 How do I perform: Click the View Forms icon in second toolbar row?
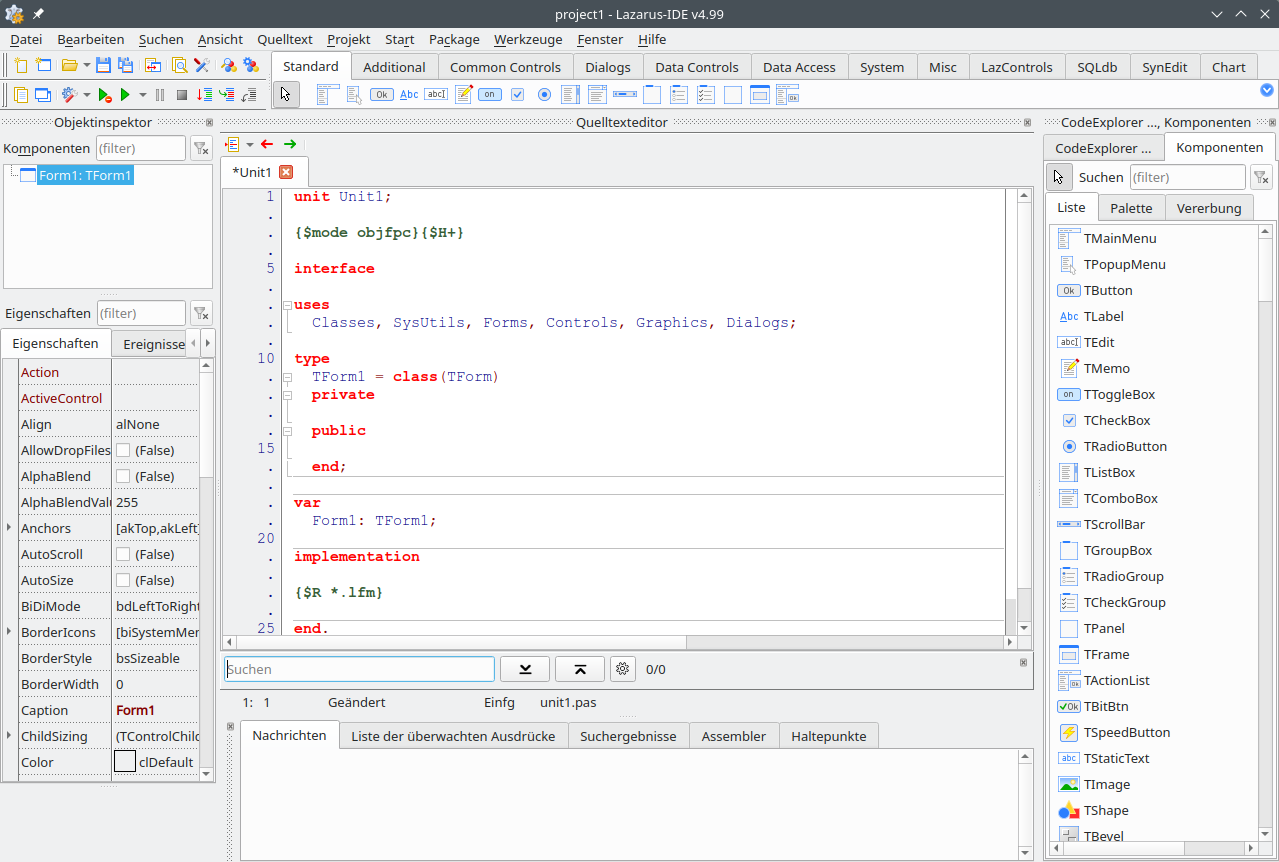tap(43, 95)
